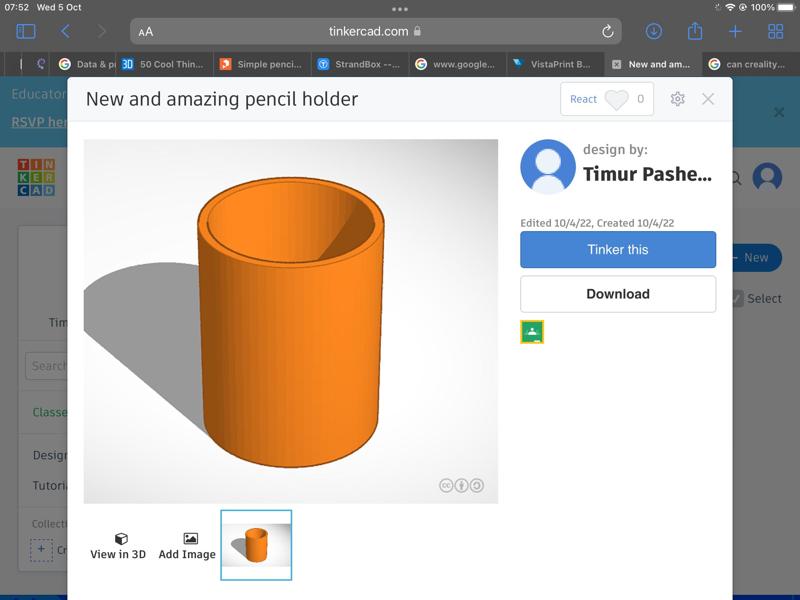The image size is (800, 600).
Task: Show the tab overview grid
Action: point(776,32)
